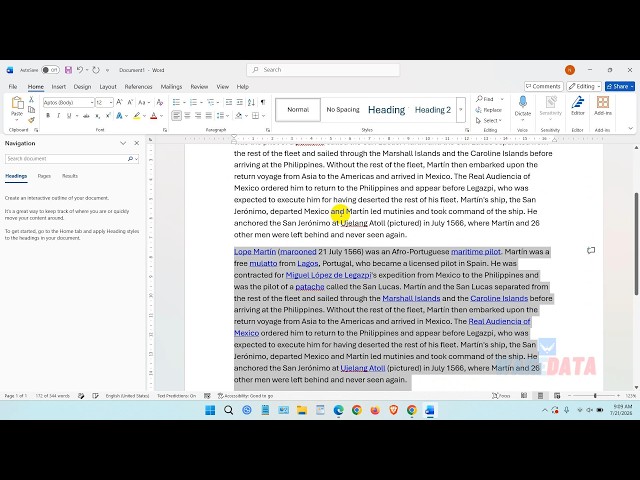Toggle Strikethrough formatting

click(86, 116)
